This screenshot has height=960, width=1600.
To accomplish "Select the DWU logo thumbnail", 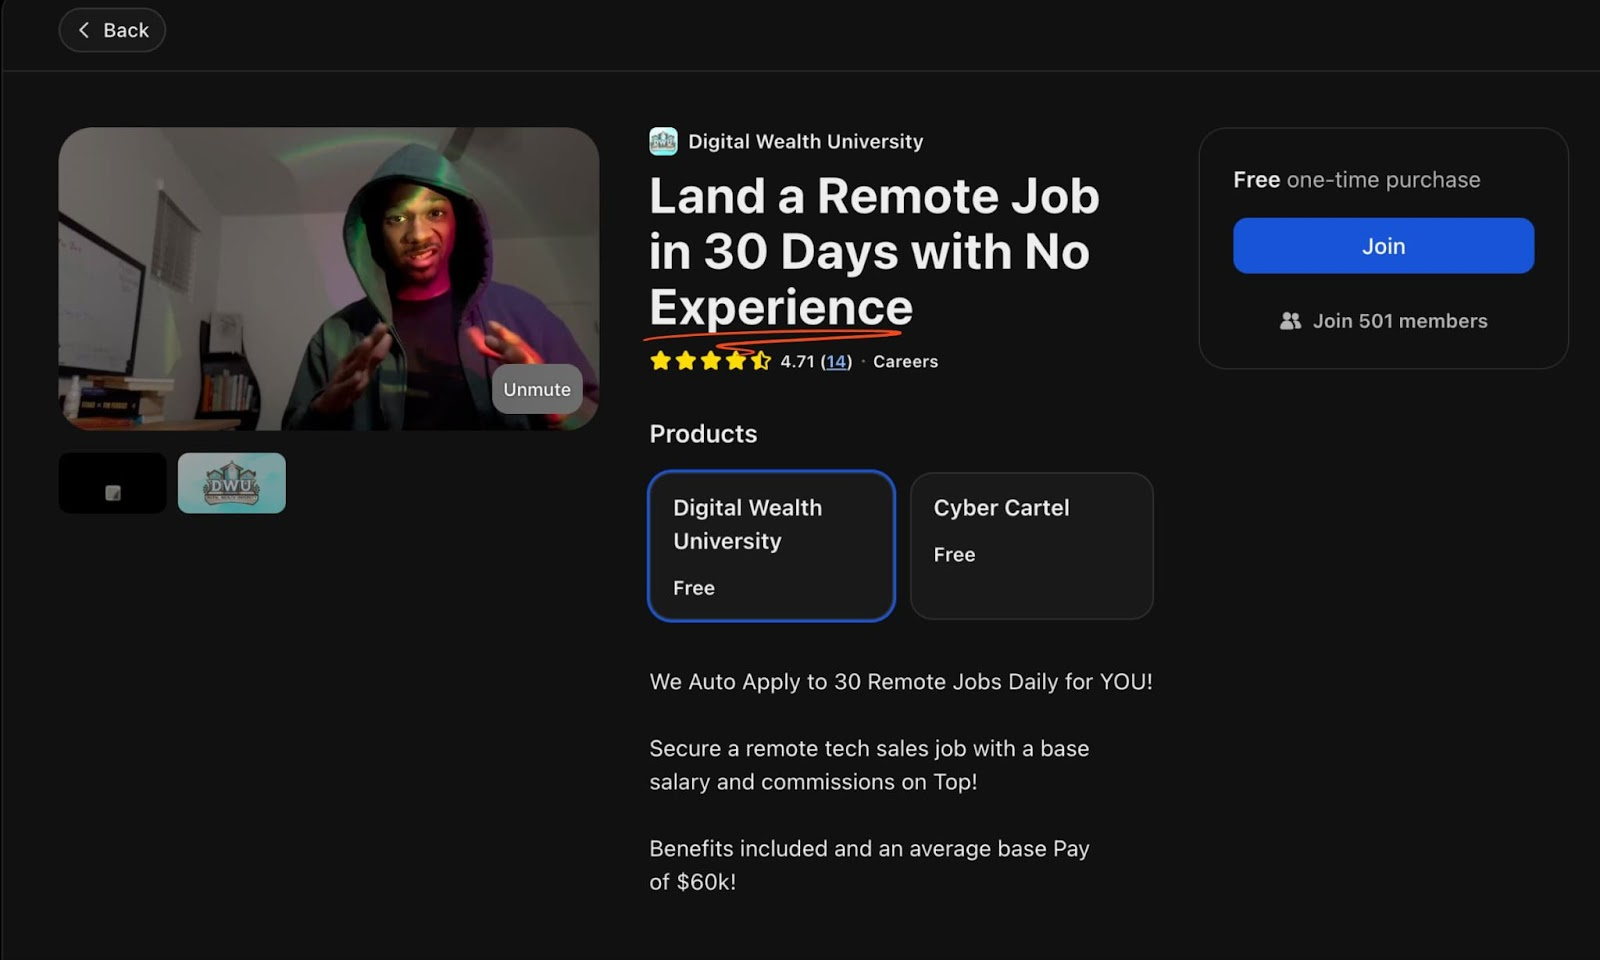I will (232, 483).
